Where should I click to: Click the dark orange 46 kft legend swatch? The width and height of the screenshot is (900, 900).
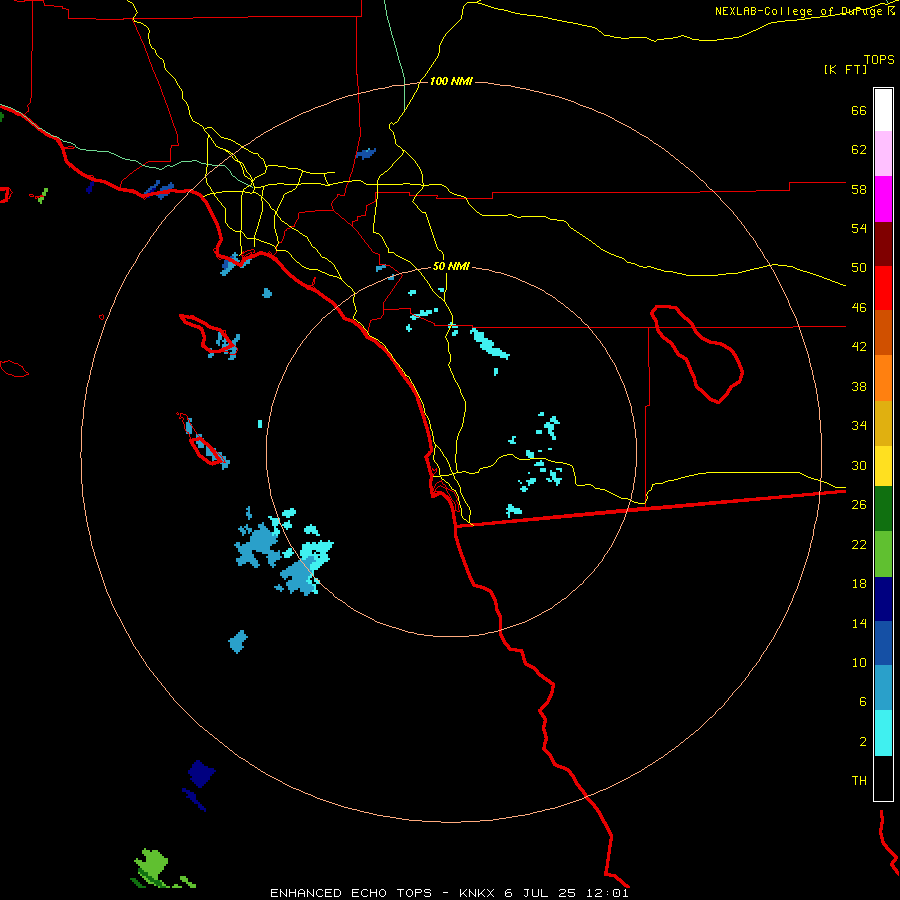(x=883, y=332)
